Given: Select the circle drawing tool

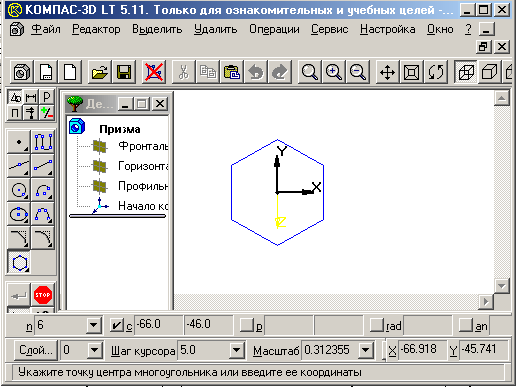Looking at the screenshot, I should [19, 190].
